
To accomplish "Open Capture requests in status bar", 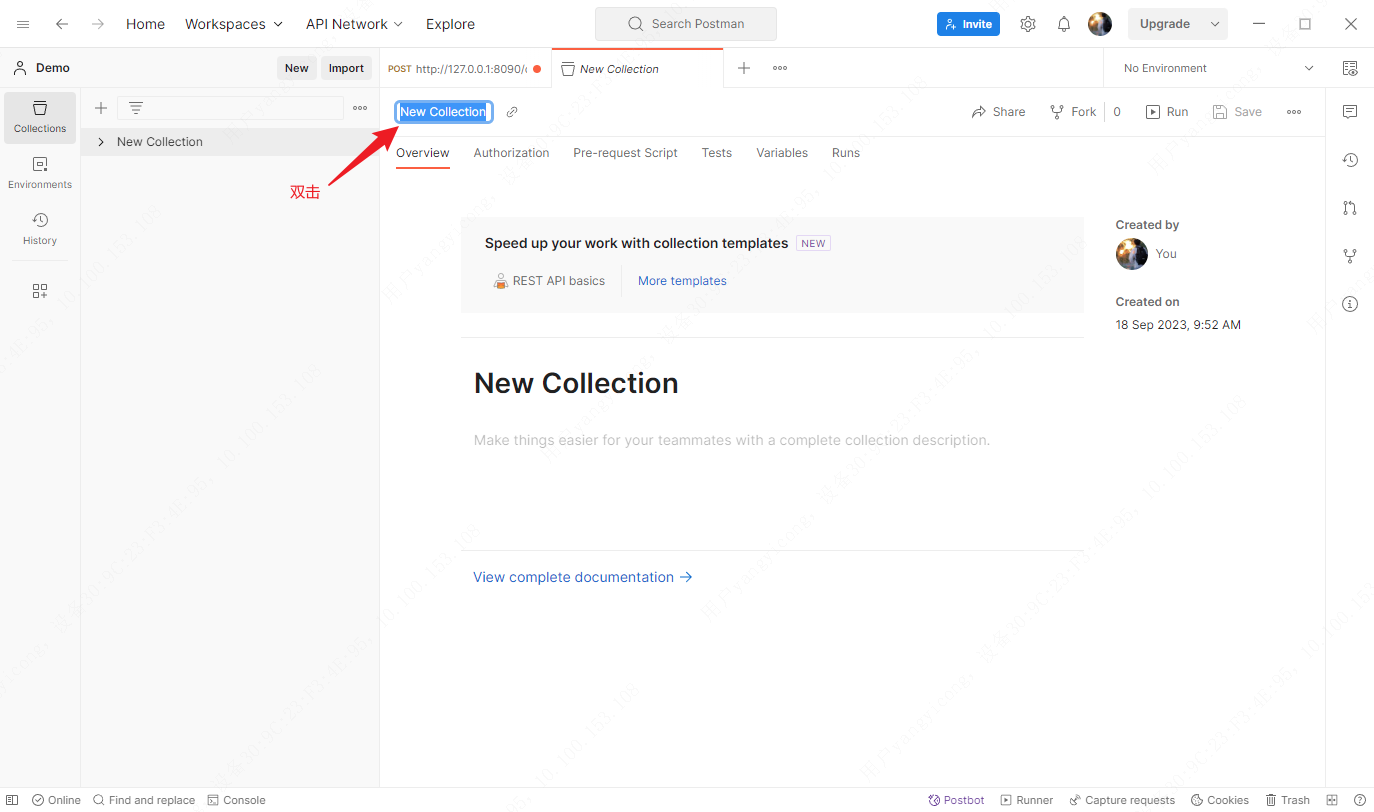I will (1123, 800).
